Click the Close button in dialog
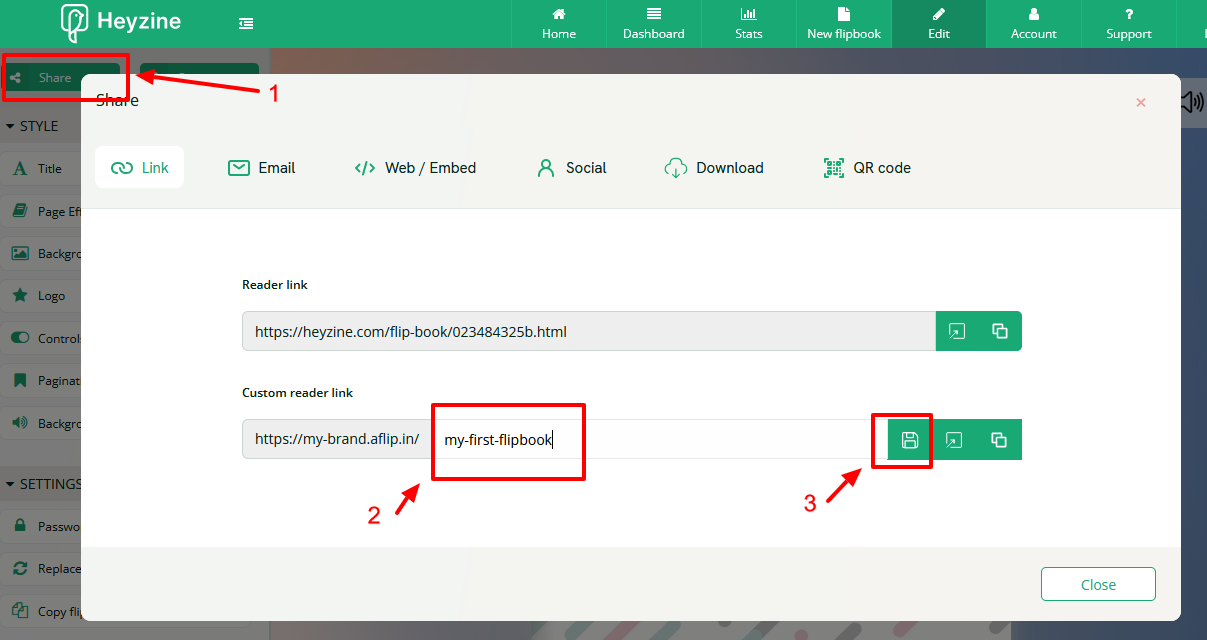The width and height of the screenshot is (1207, 640). point(1098,585)
